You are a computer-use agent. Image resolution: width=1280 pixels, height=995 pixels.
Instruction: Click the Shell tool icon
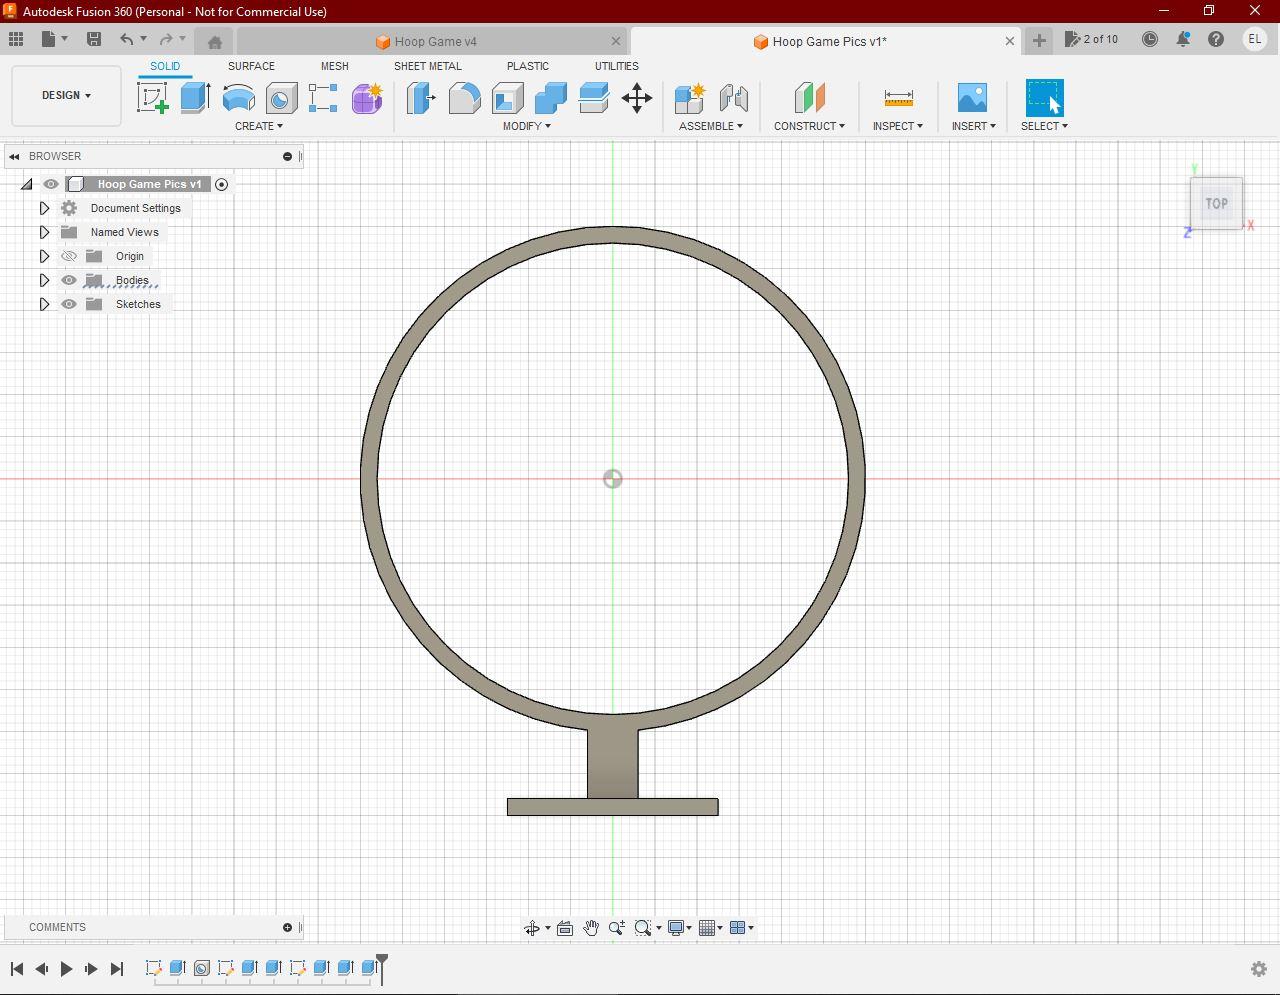pyautogui.click(x=508, y=98)
